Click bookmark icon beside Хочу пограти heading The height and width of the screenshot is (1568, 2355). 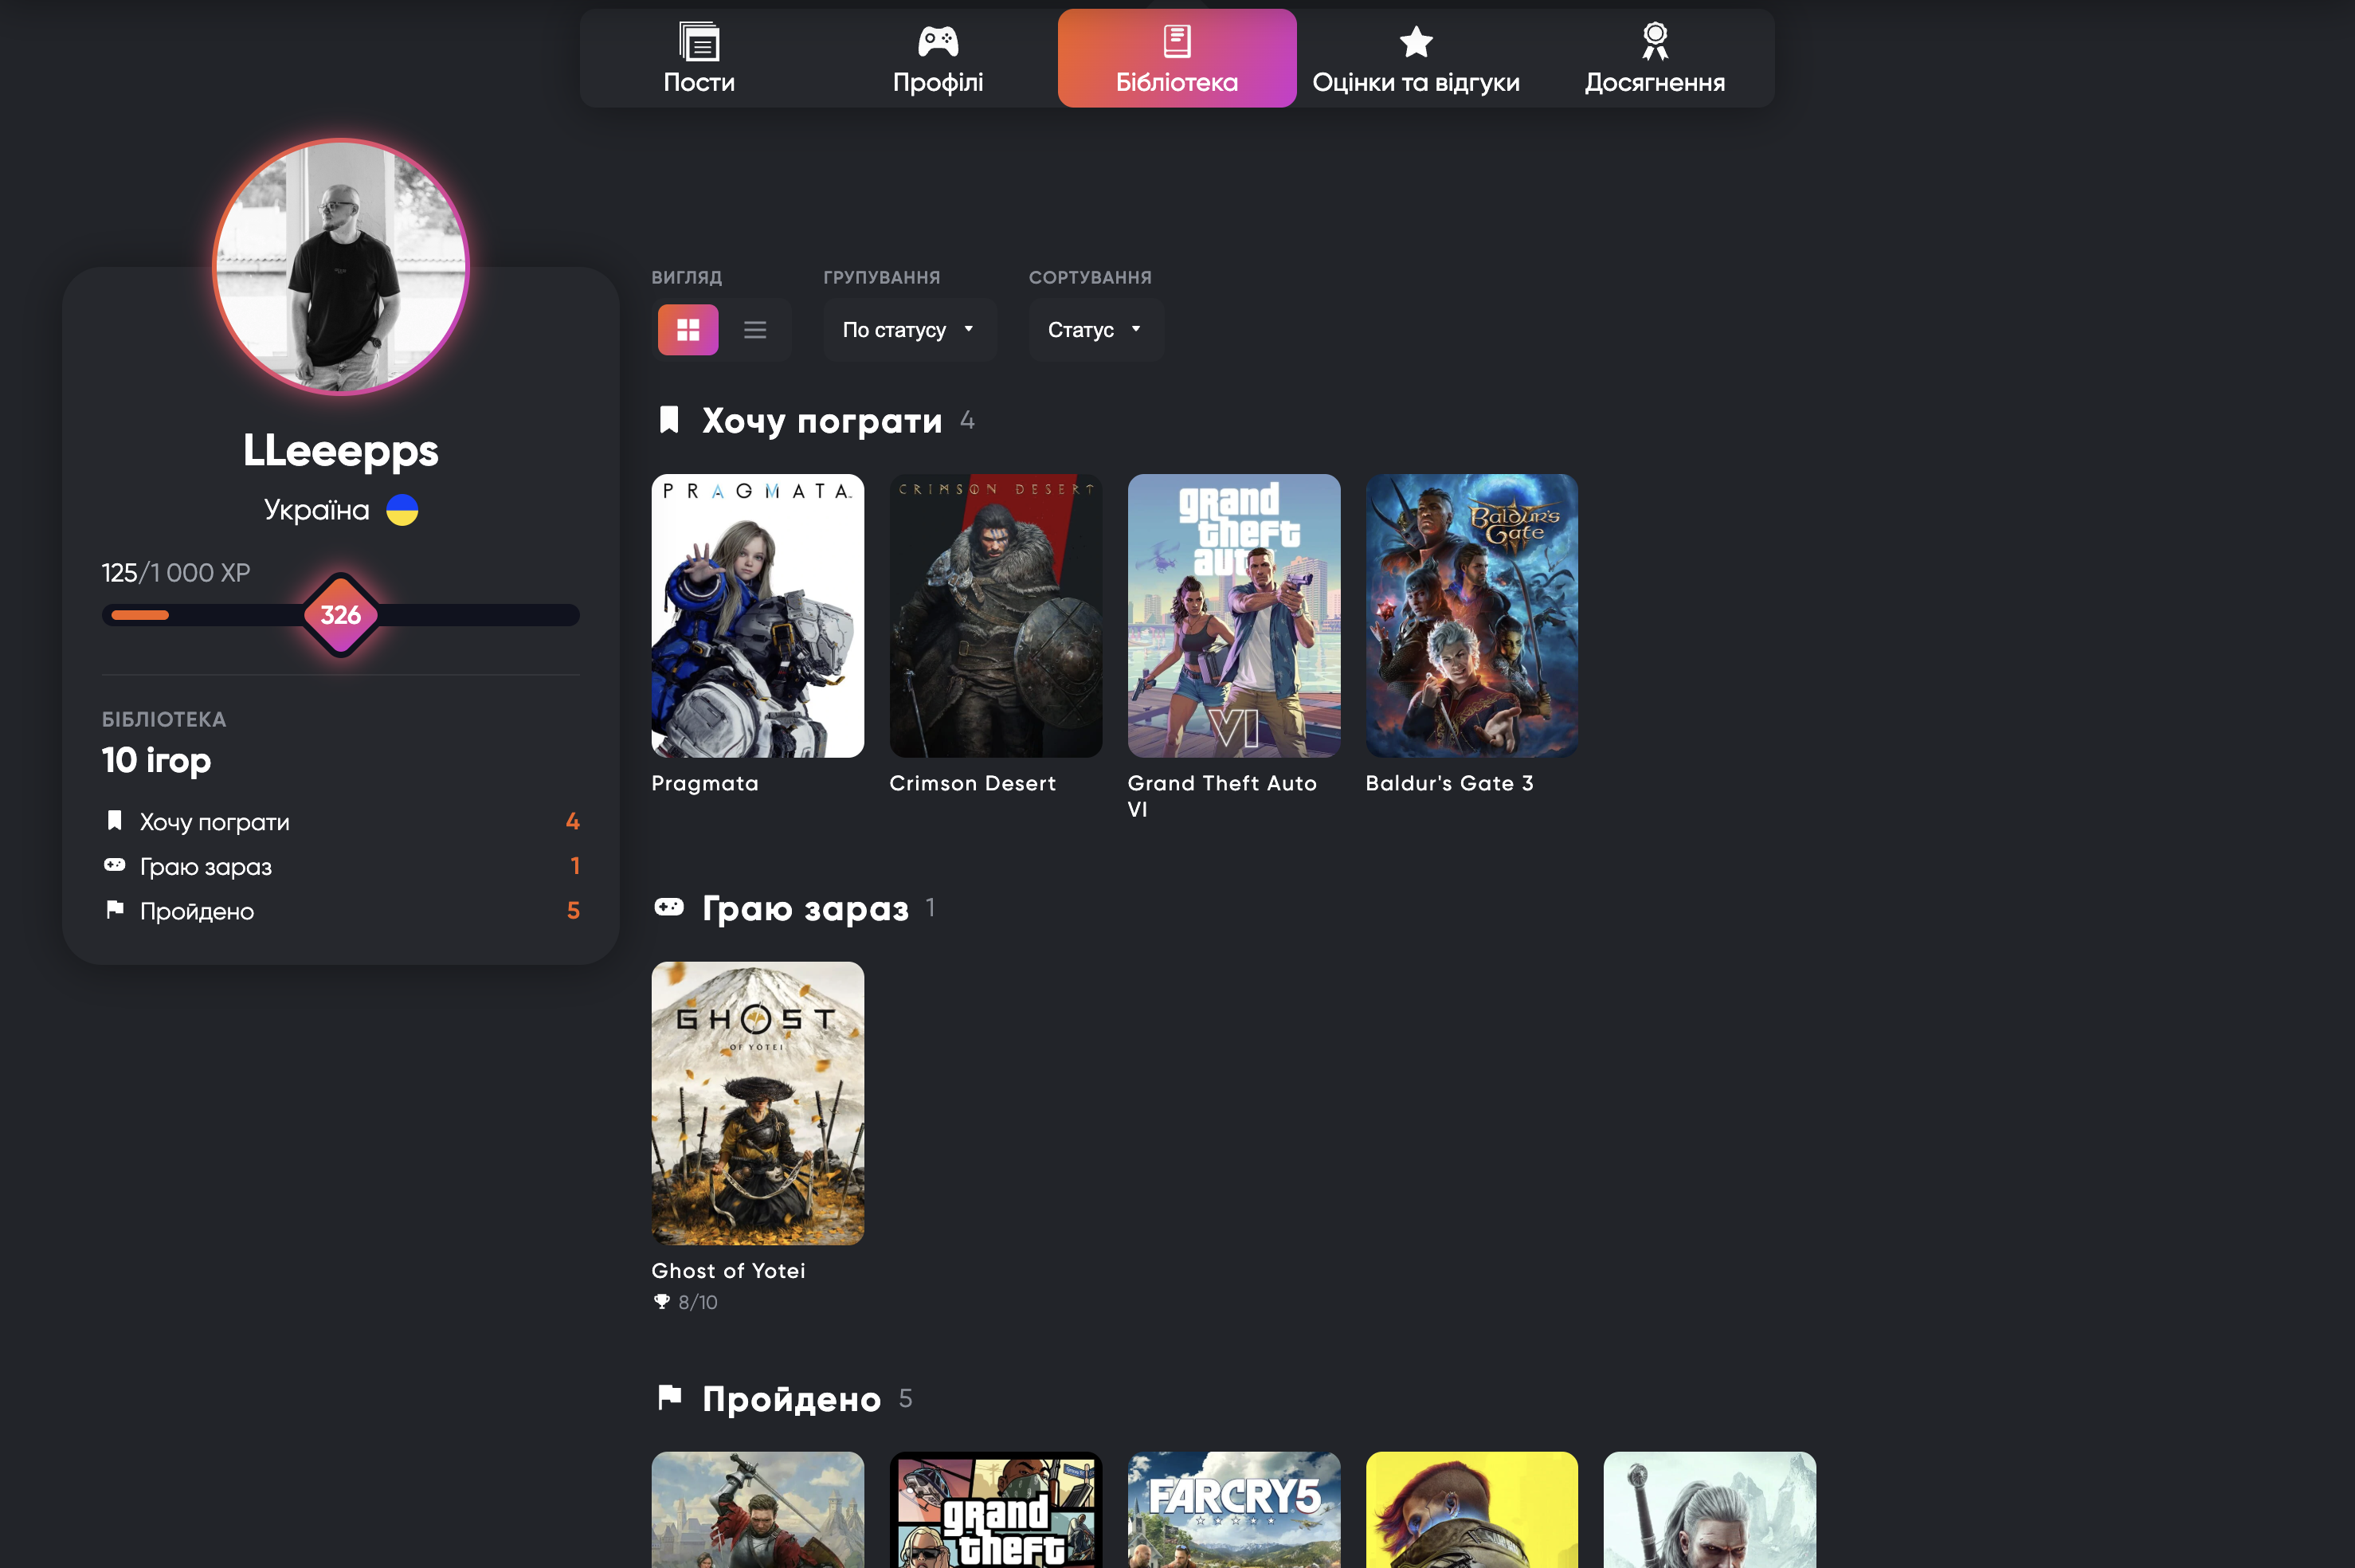coord(669,420)
